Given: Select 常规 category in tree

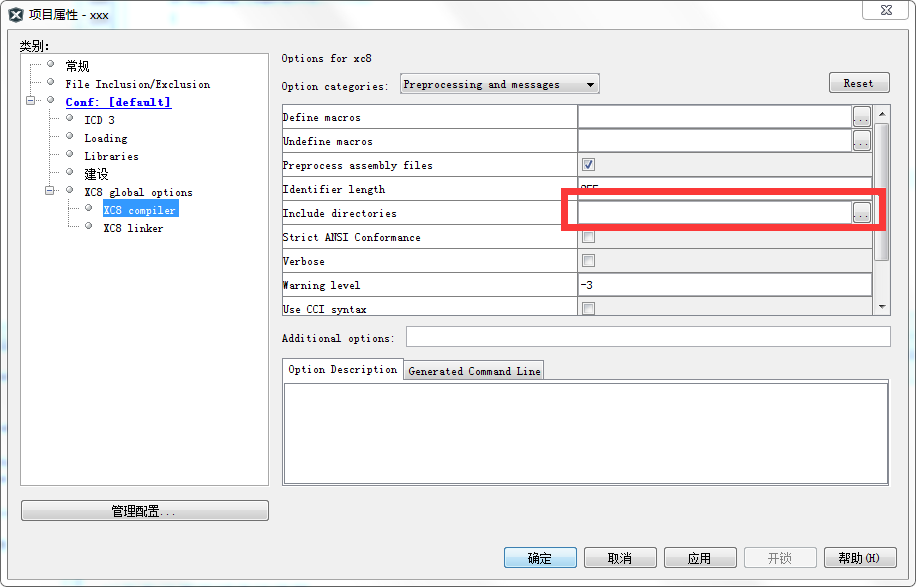Looking at the screenshot, I should (x=77, y=66).
